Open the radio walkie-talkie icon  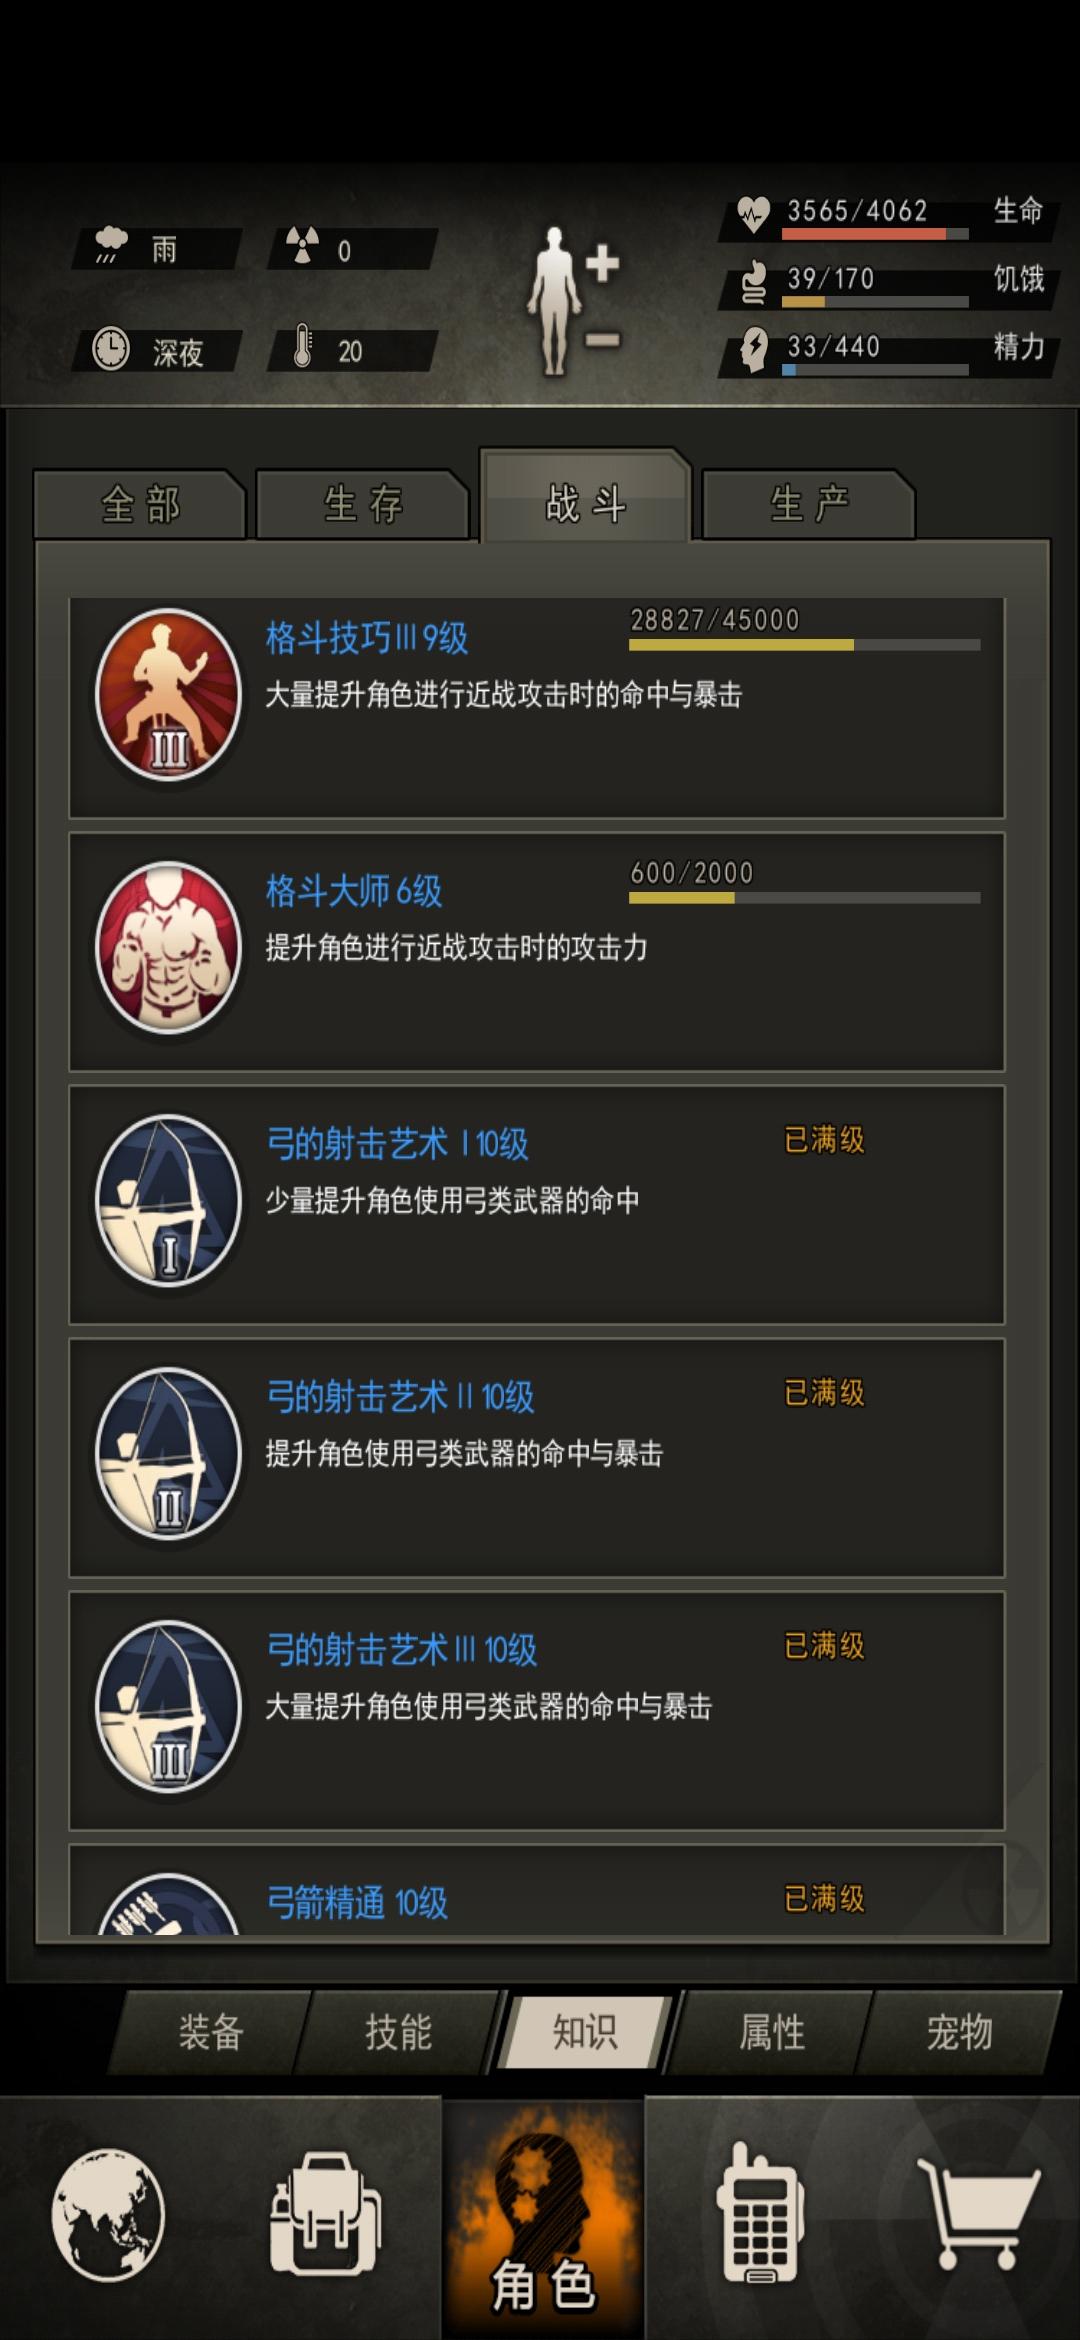tap(761, 2213)
